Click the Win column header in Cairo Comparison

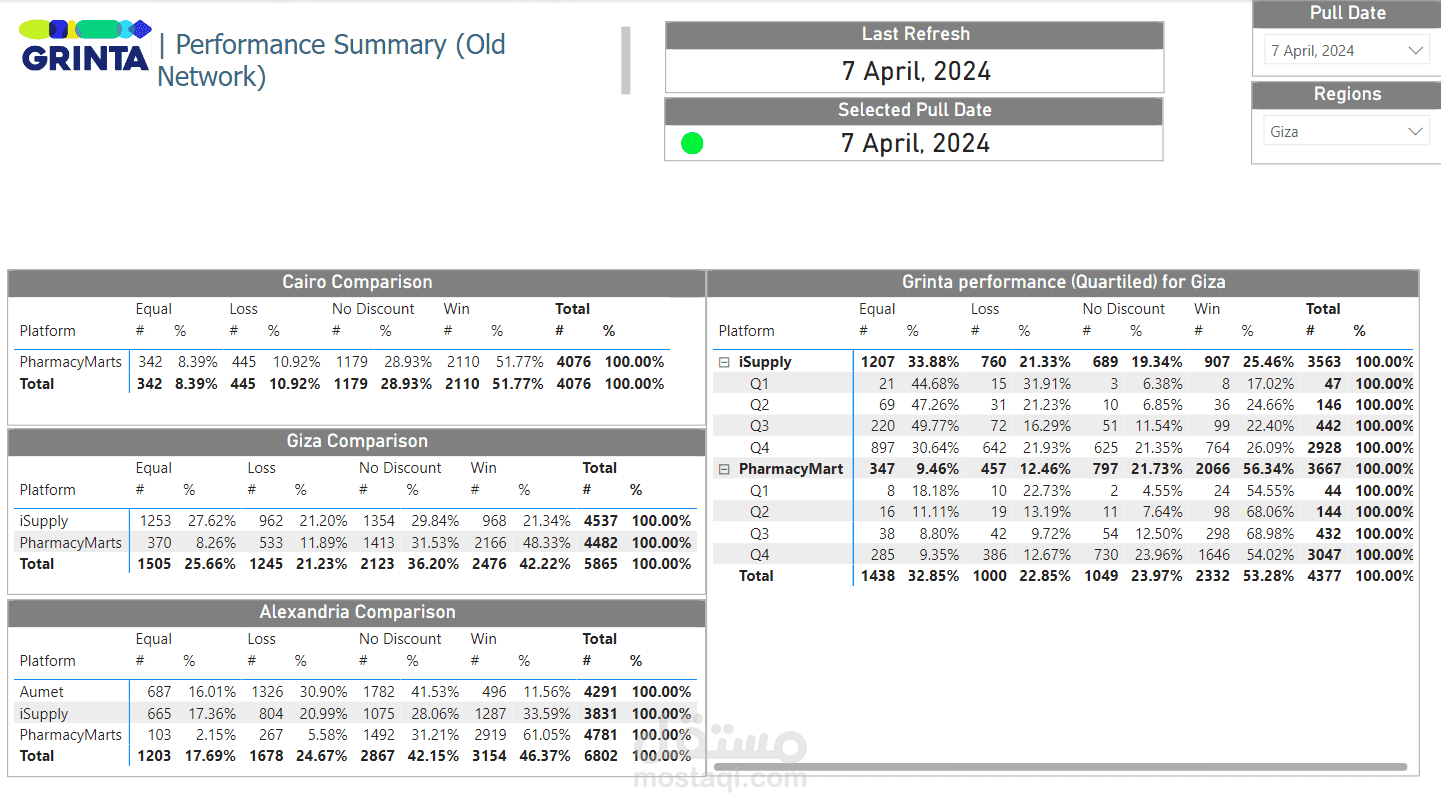pos(456,309)
